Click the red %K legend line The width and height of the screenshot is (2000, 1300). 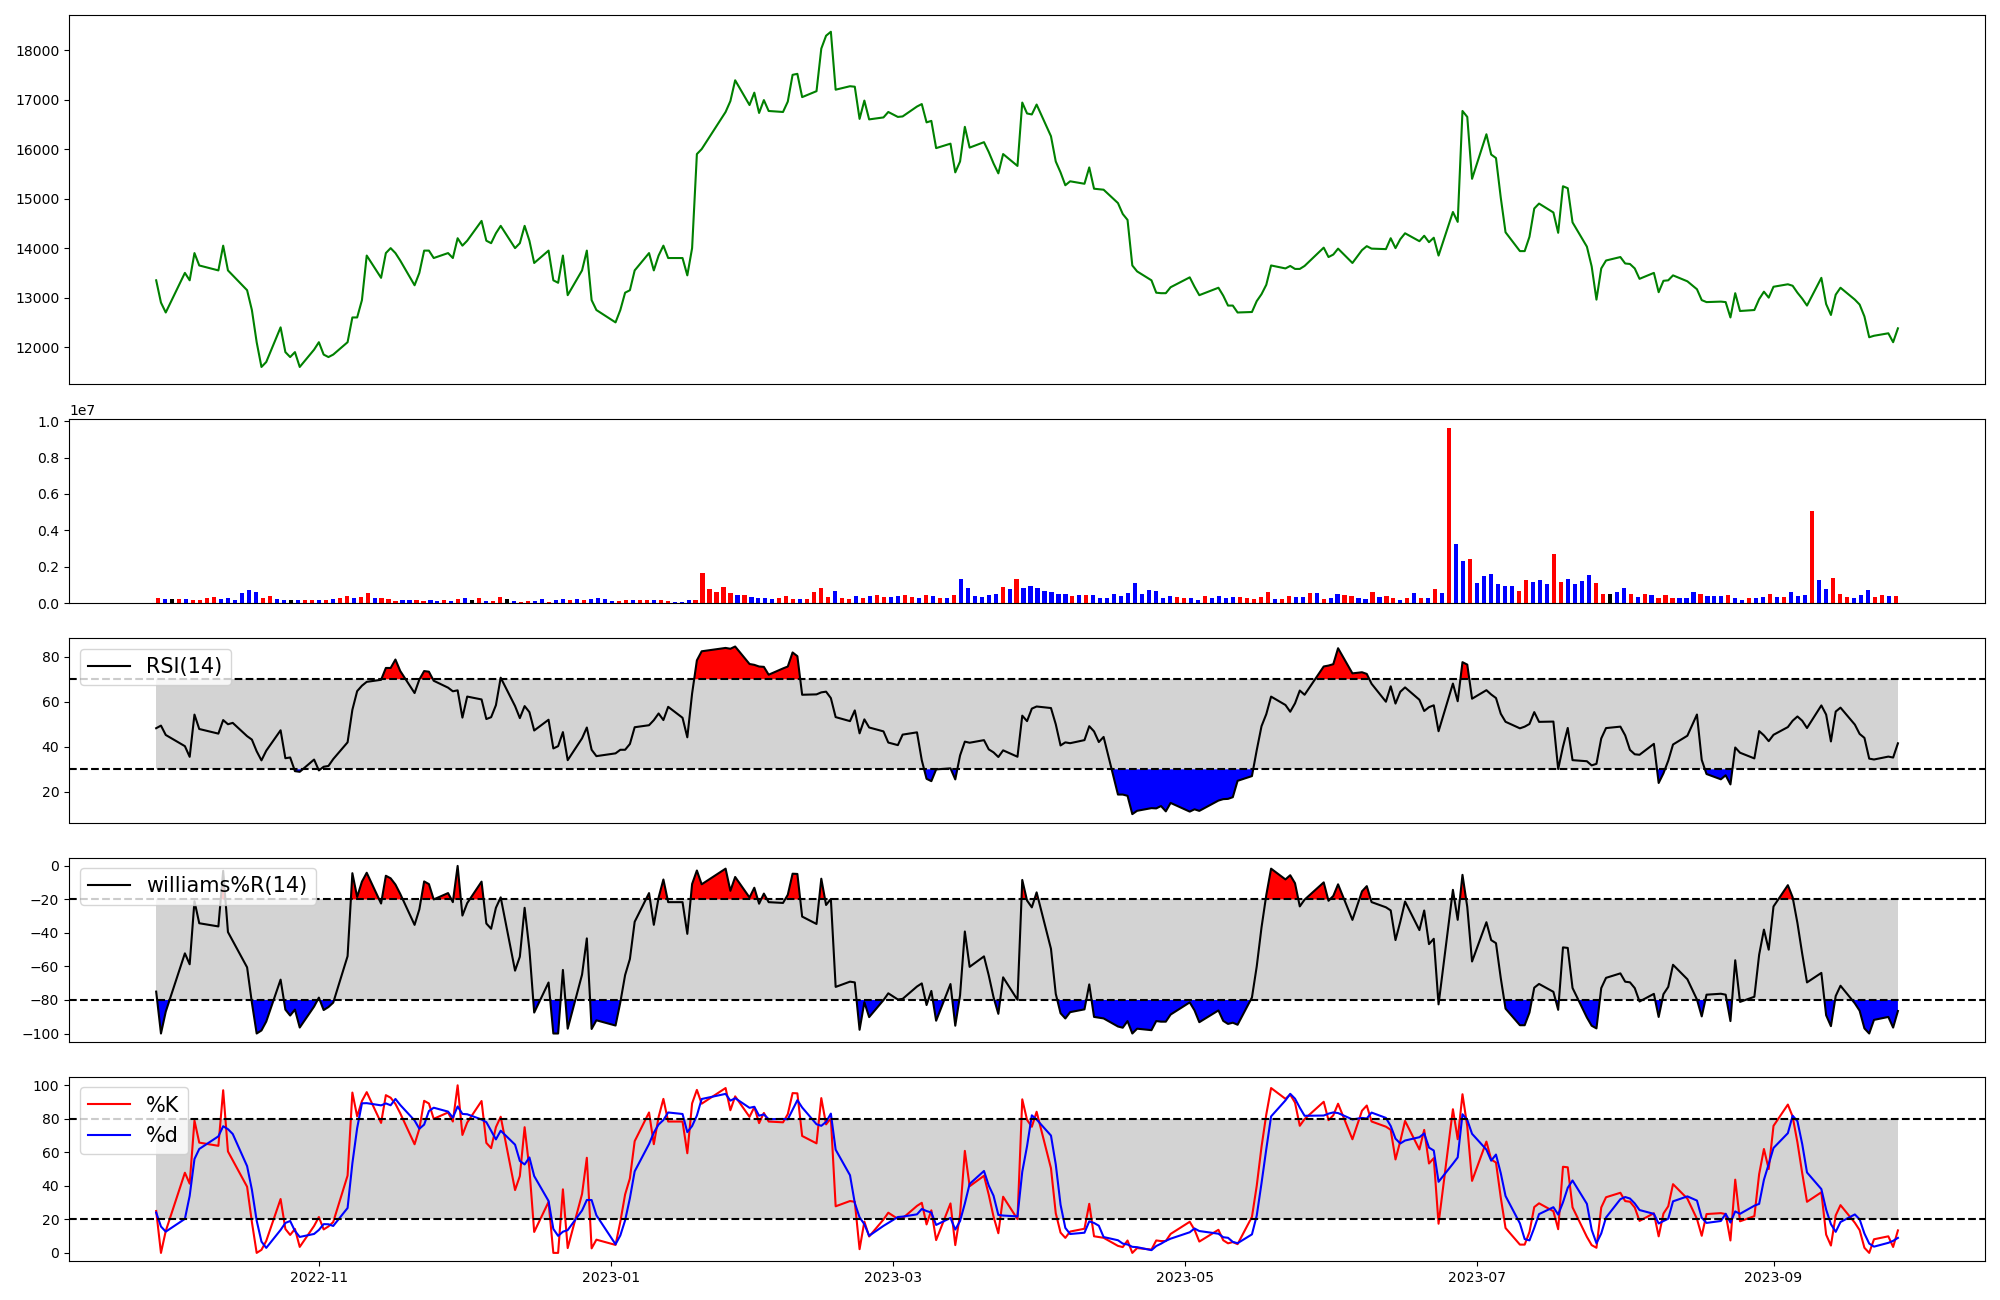pyautogui.click(x=109, y=1104)
